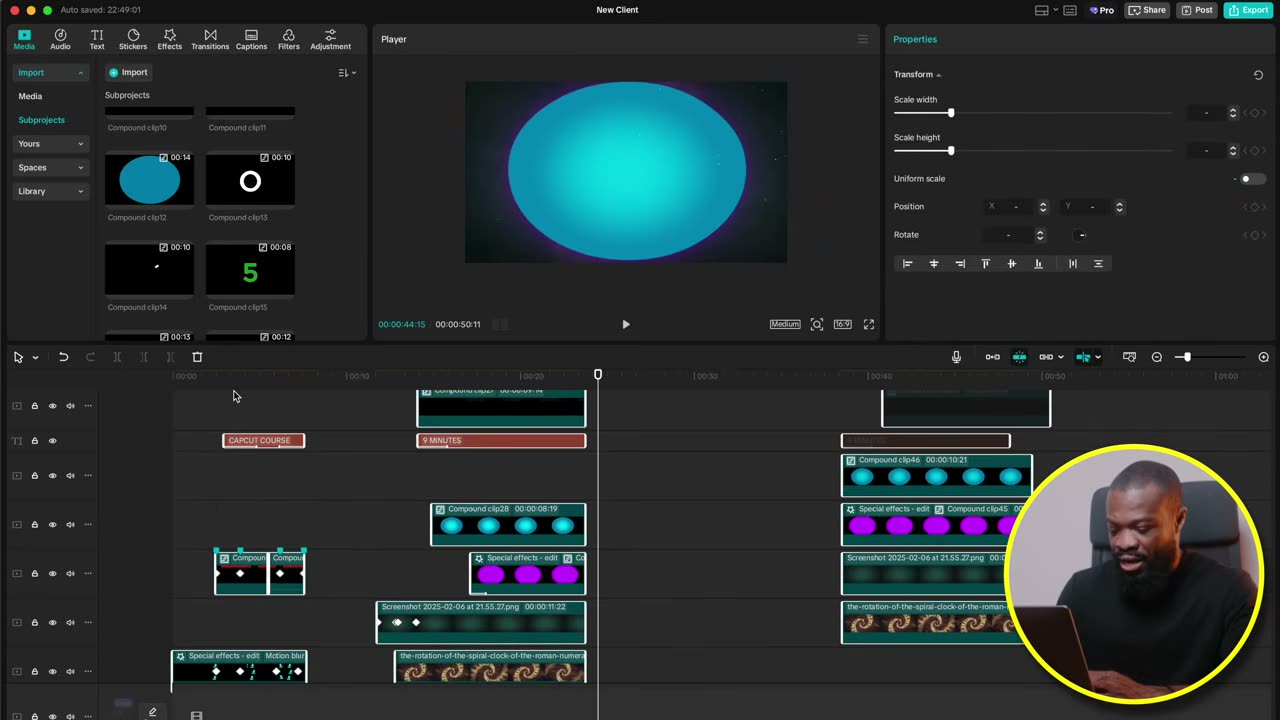The height and width of the screenshot is (720, 1280).
Task: Select the Compound clip13 thumbnail
Action: (x=250, y=180)
